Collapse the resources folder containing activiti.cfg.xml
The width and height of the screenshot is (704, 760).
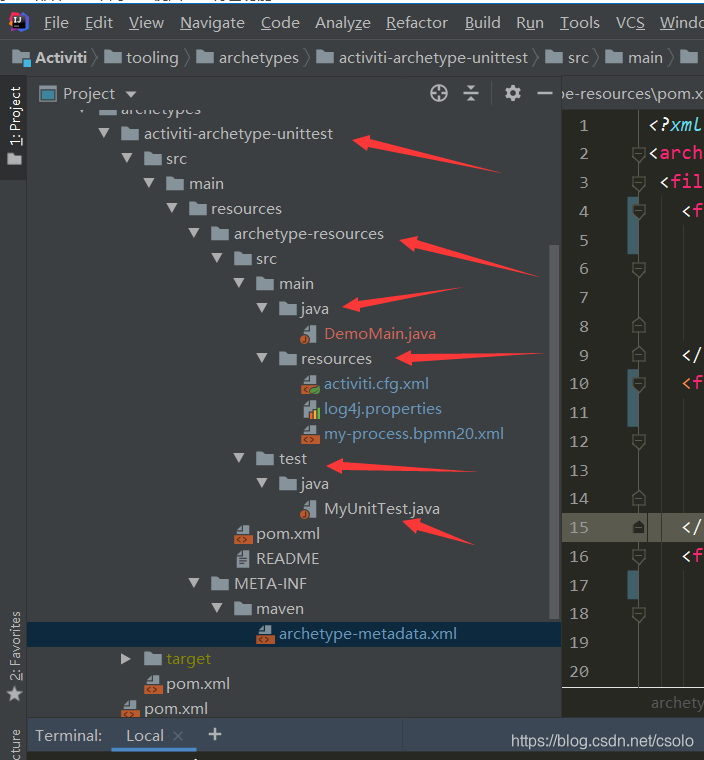(262, 358)
